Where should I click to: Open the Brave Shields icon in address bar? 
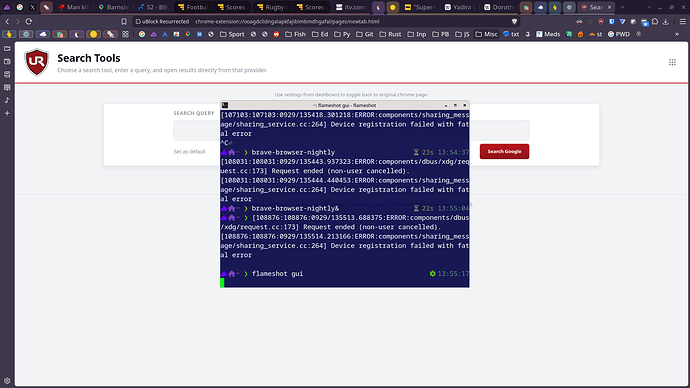[x=514, y=21]
